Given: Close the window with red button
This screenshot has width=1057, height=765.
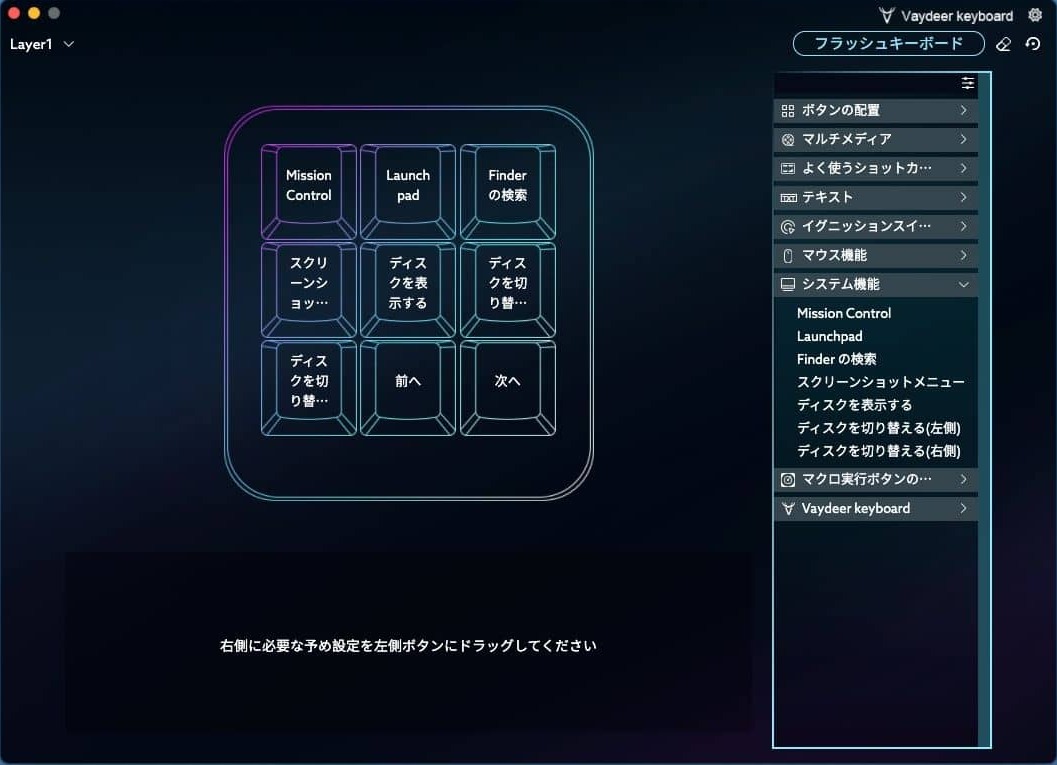Looking at the screenshot, I should pyautogui.click(x=13, y=13).
